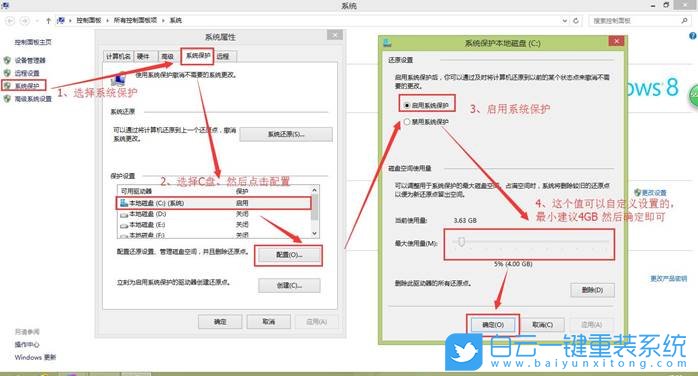Open 控制面板主页 link

tap(33, 42)
